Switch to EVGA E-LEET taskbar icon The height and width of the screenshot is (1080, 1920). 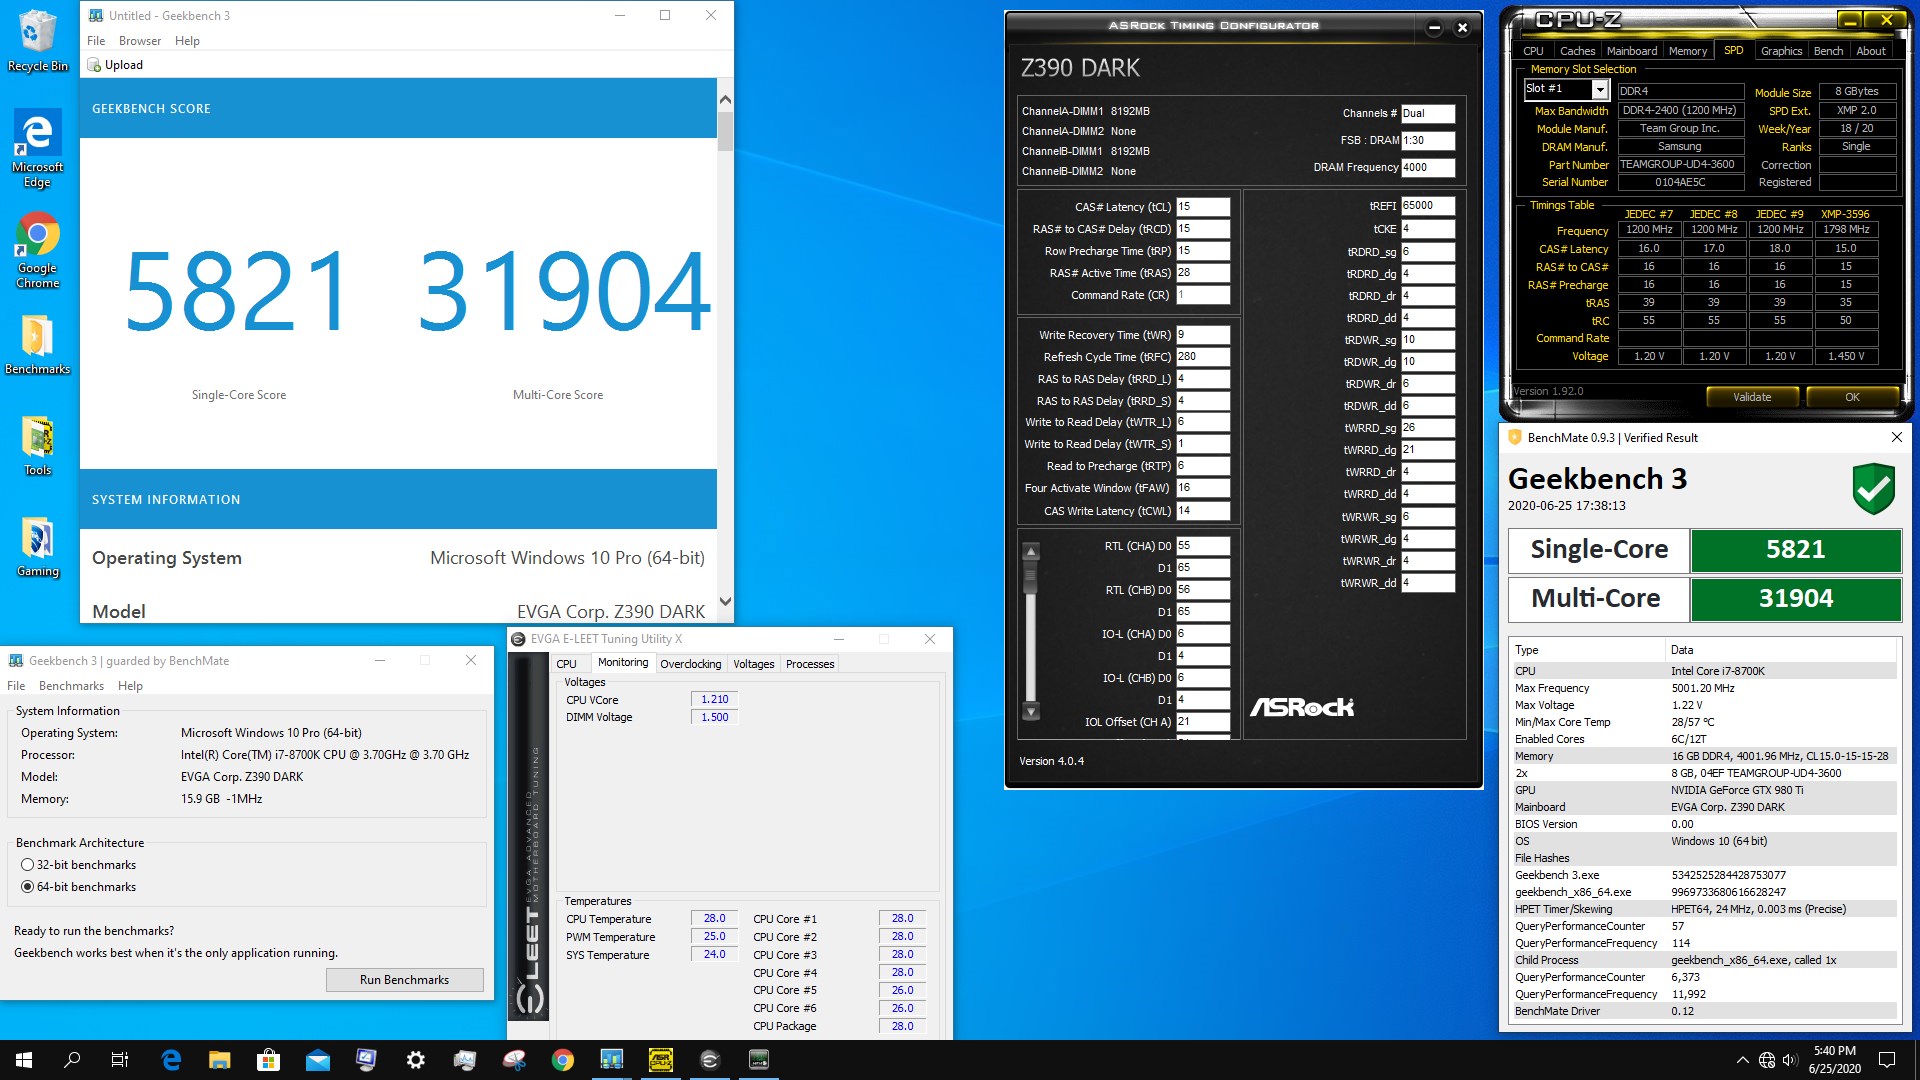coord(709,1060)
